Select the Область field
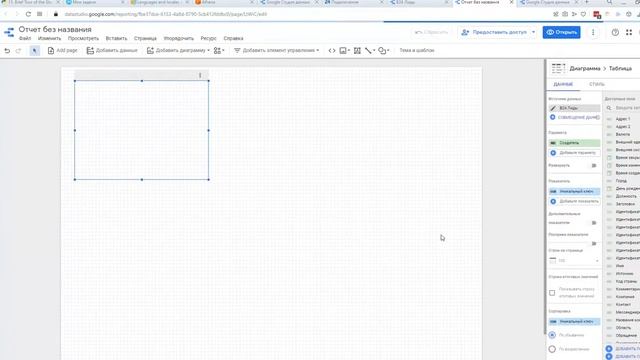 click(x=623, y=328)
